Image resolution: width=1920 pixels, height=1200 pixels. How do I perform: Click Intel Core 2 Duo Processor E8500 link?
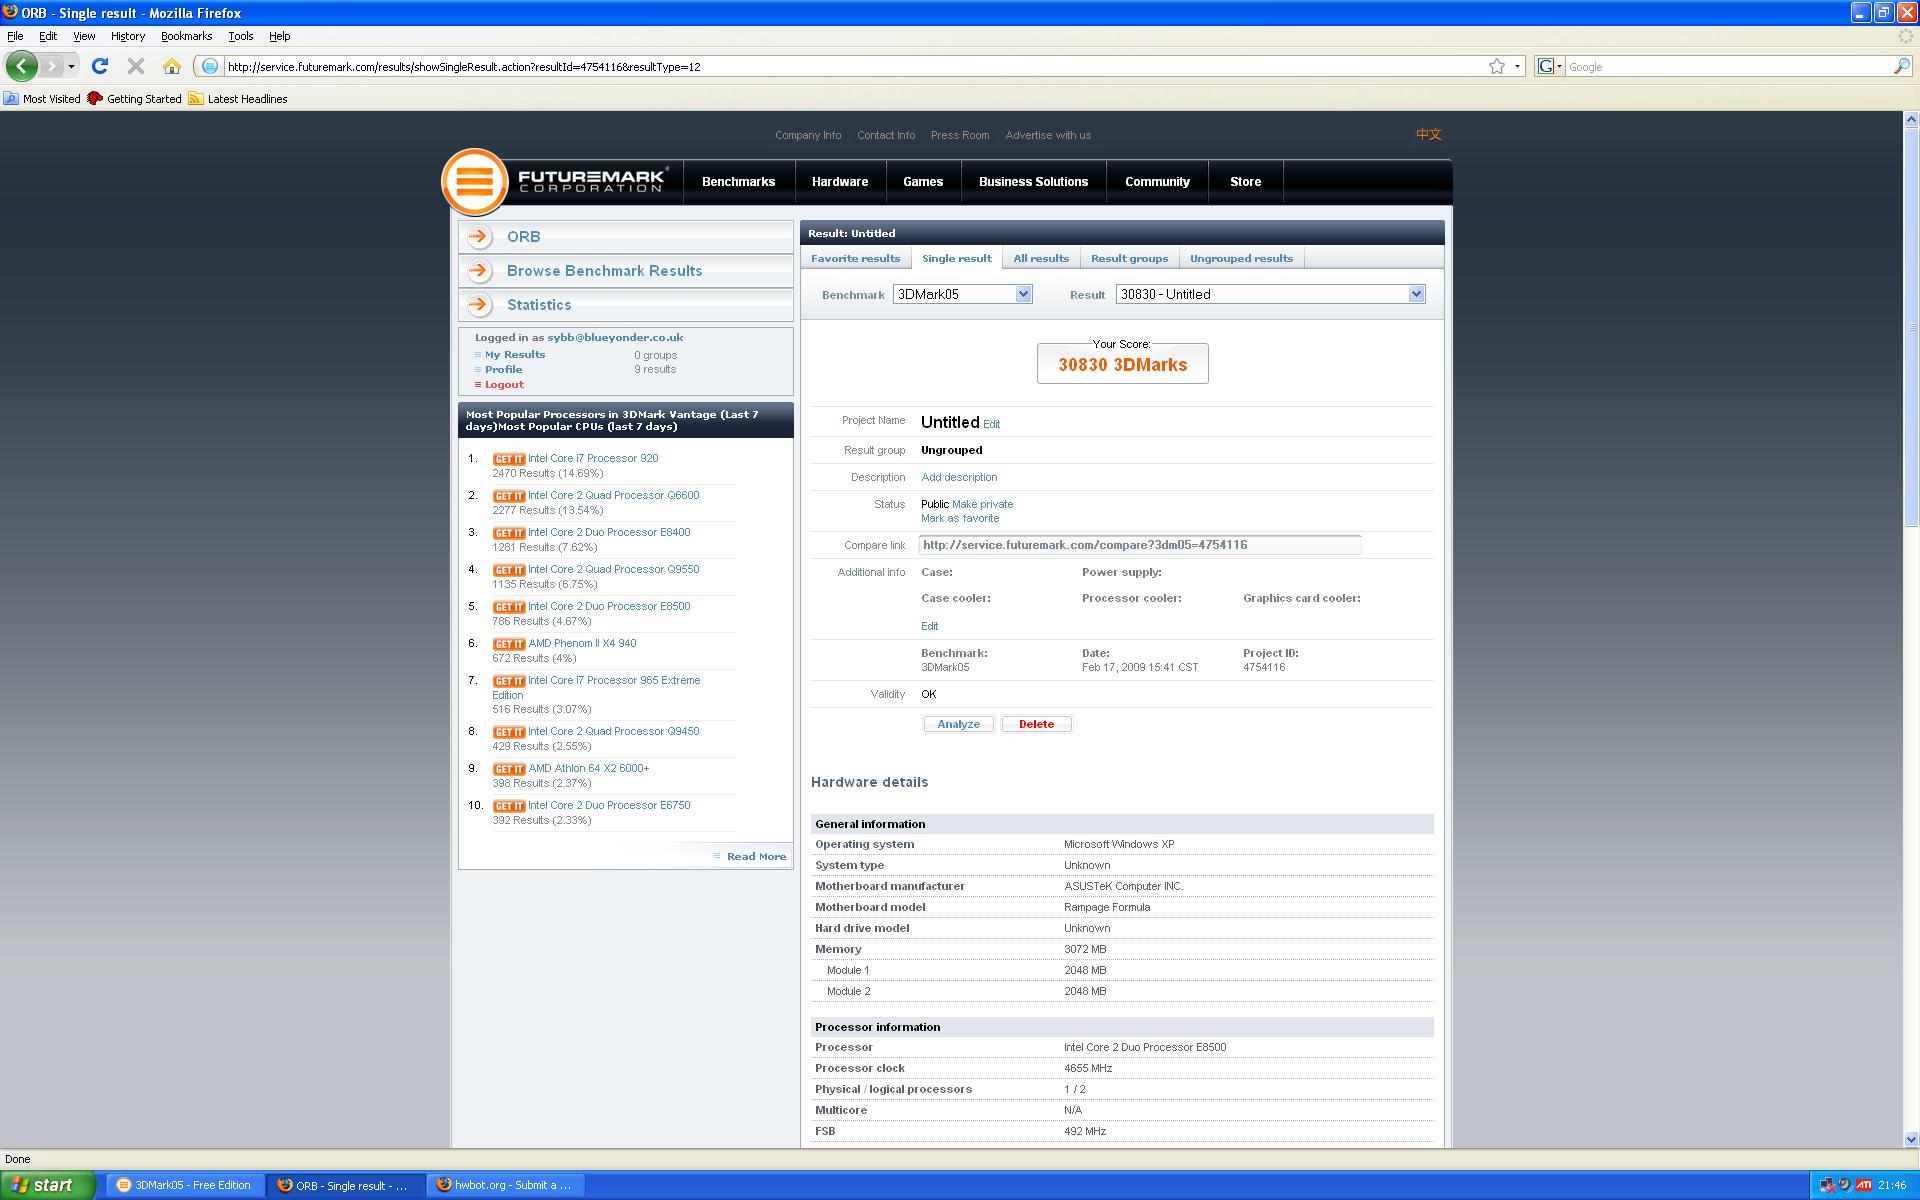point(609,606)
